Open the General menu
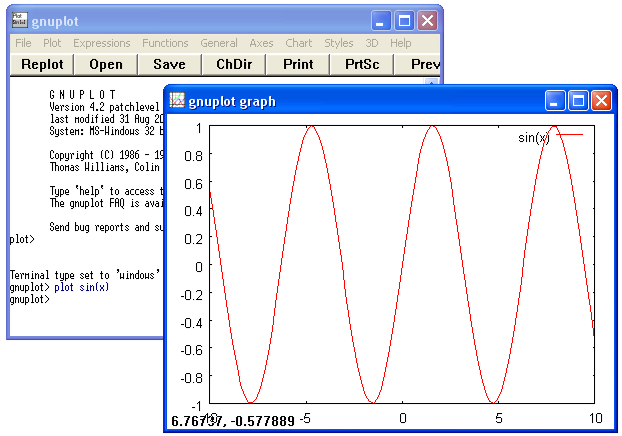The image size is (622, 436). pyautogui.click(x=219, y=43)
